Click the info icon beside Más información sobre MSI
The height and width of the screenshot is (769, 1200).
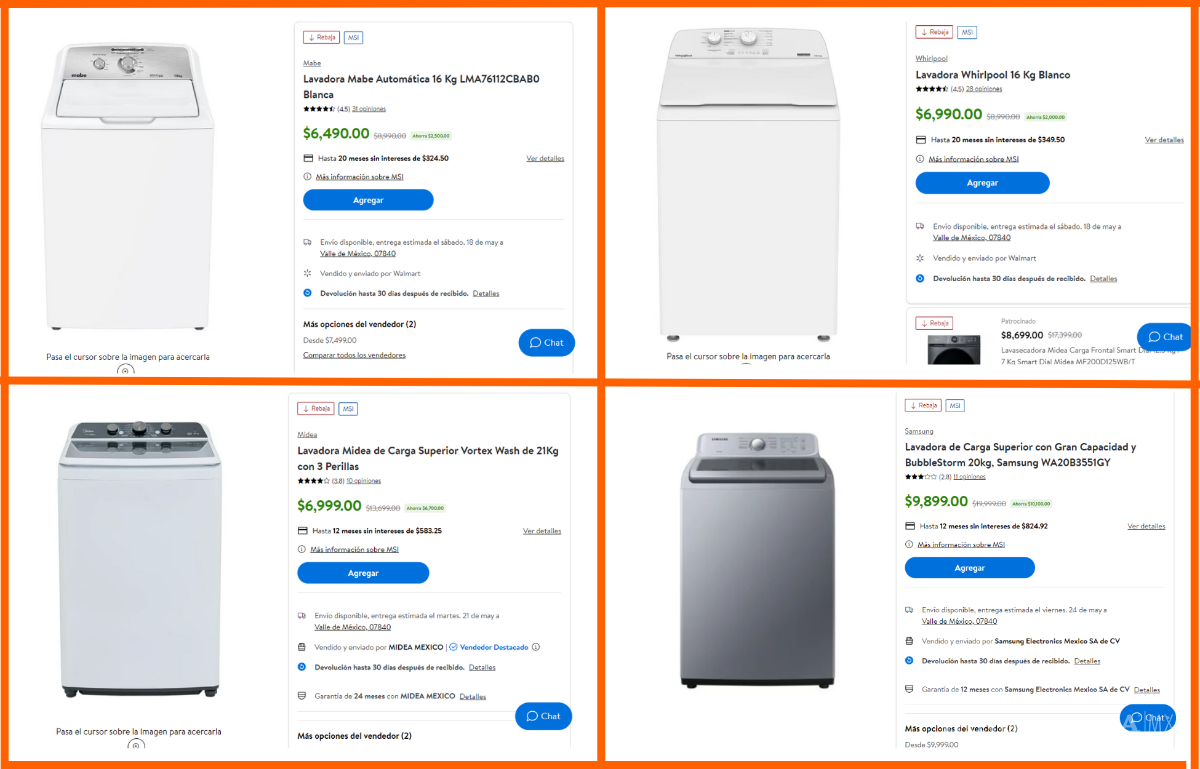point(307,176)
